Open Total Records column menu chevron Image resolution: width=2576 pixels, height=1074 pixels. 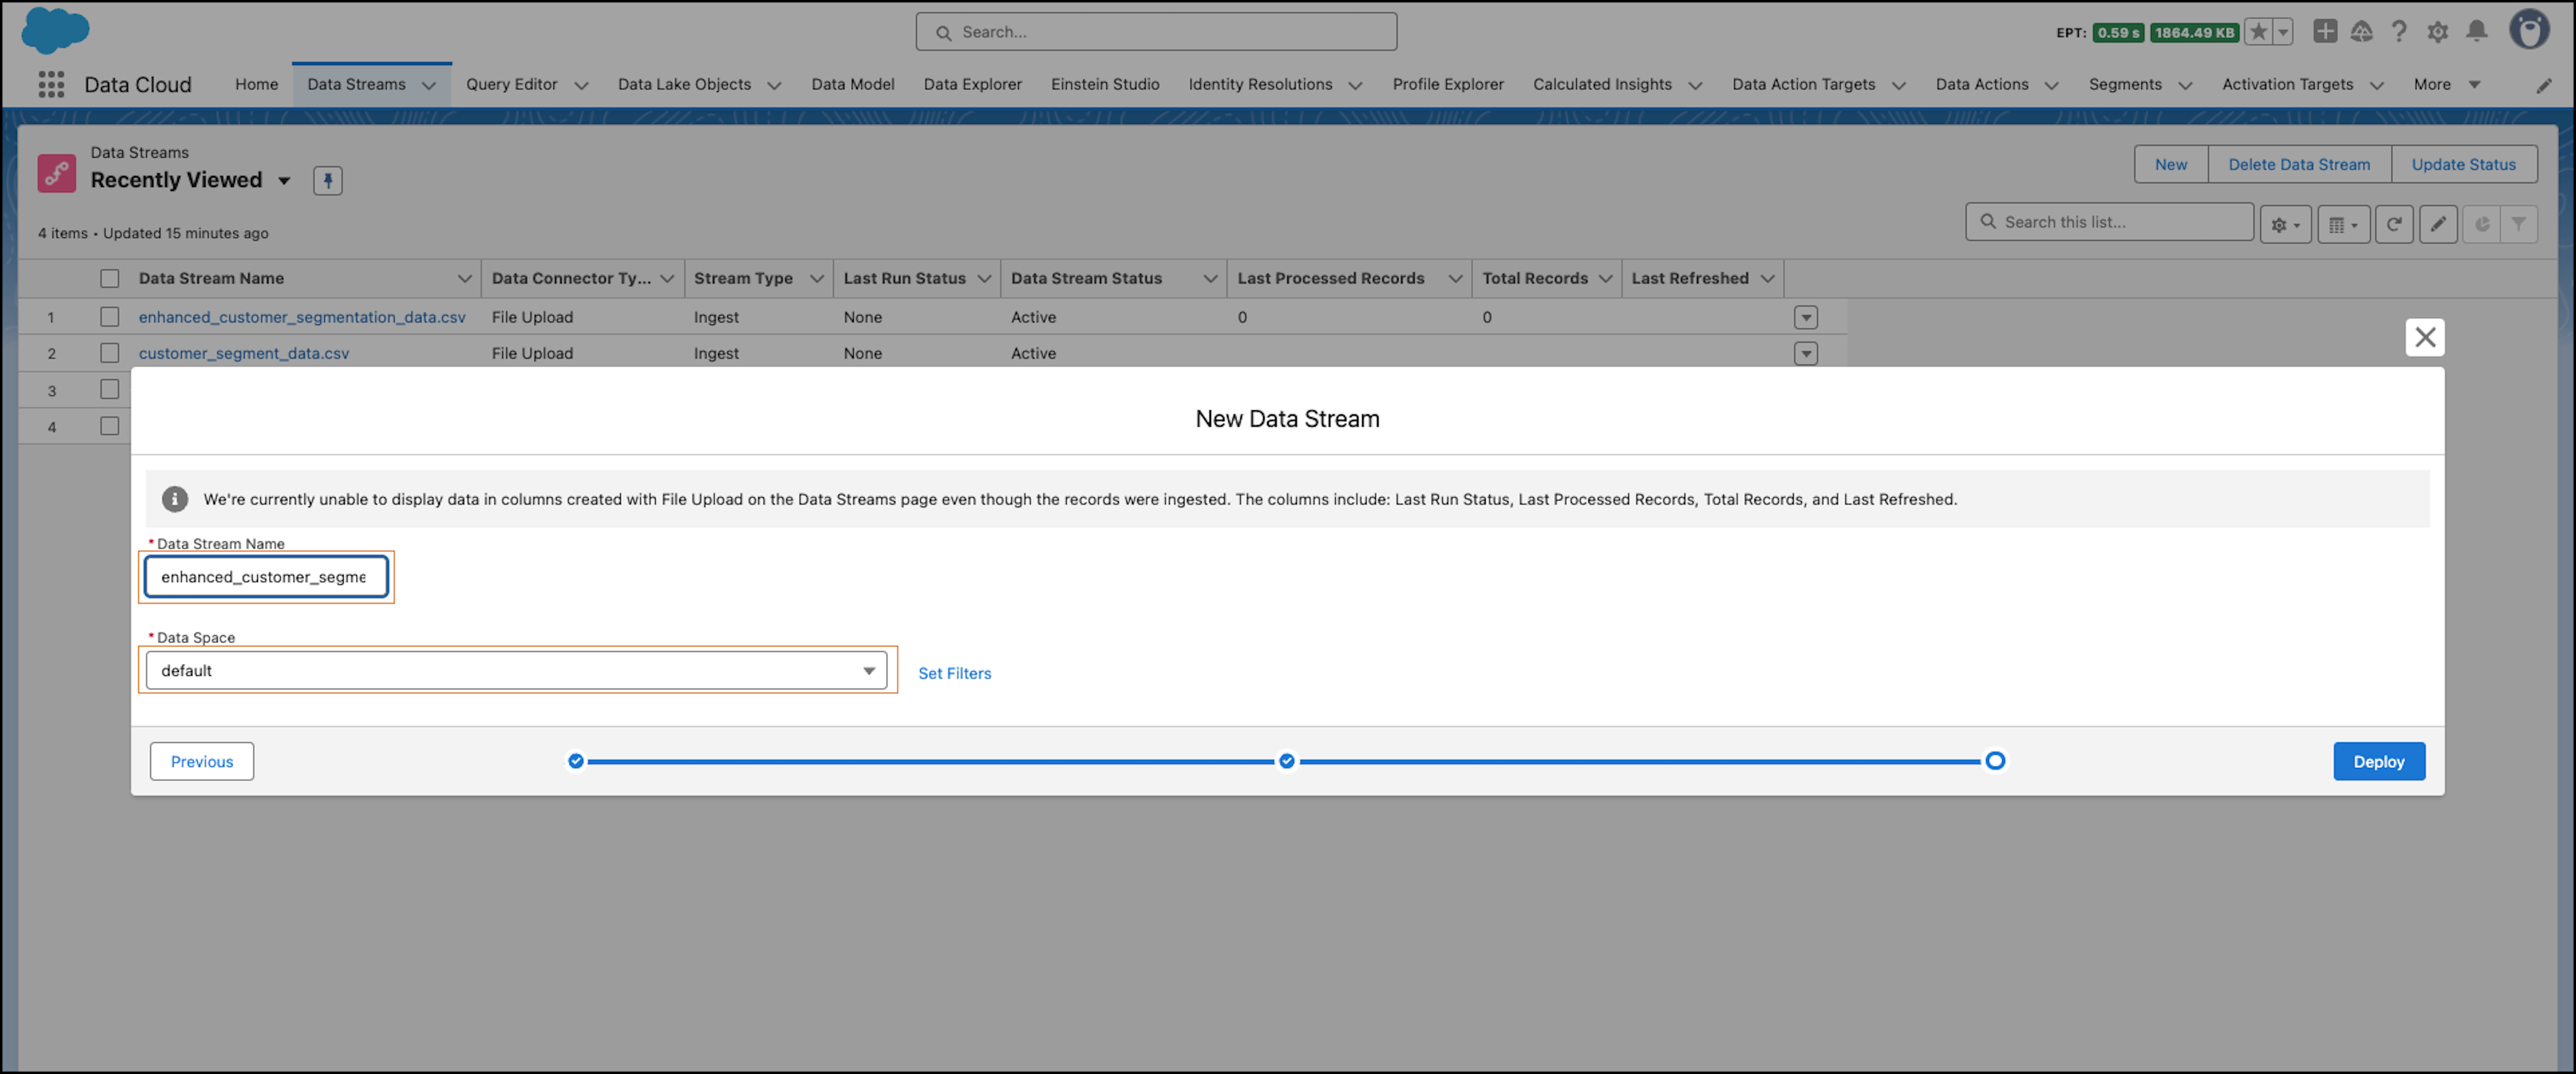coord(1605,279)
